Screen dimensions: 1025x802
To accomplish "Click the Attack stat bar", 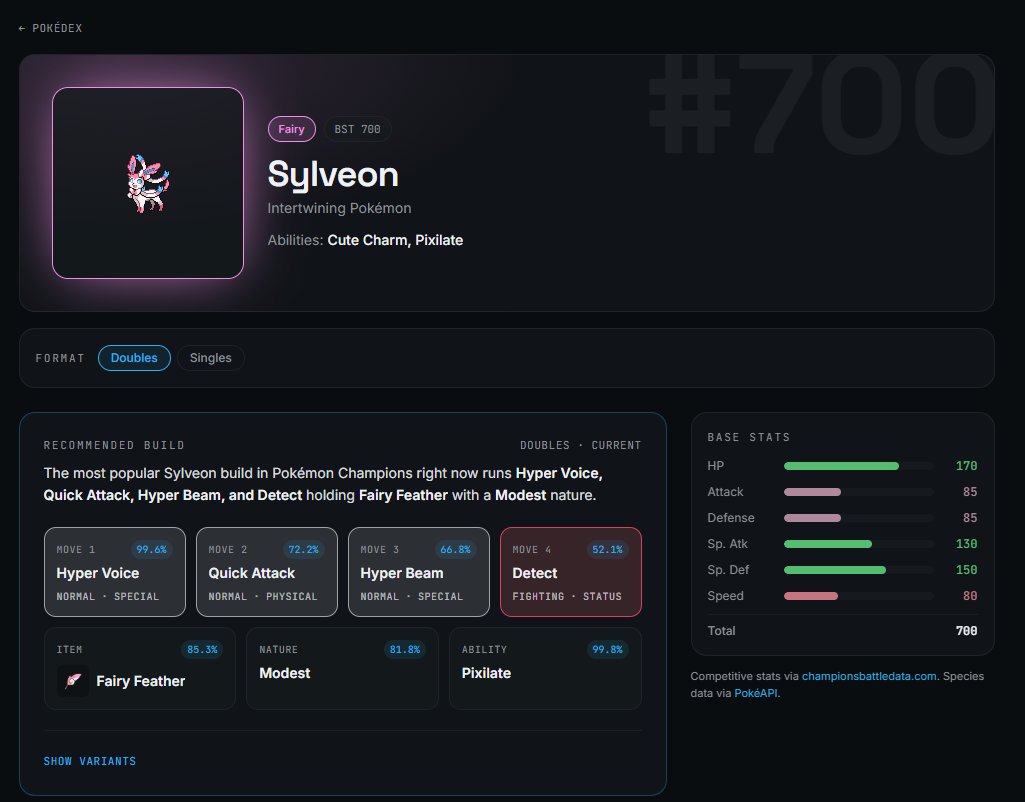I will pos(858,492).
